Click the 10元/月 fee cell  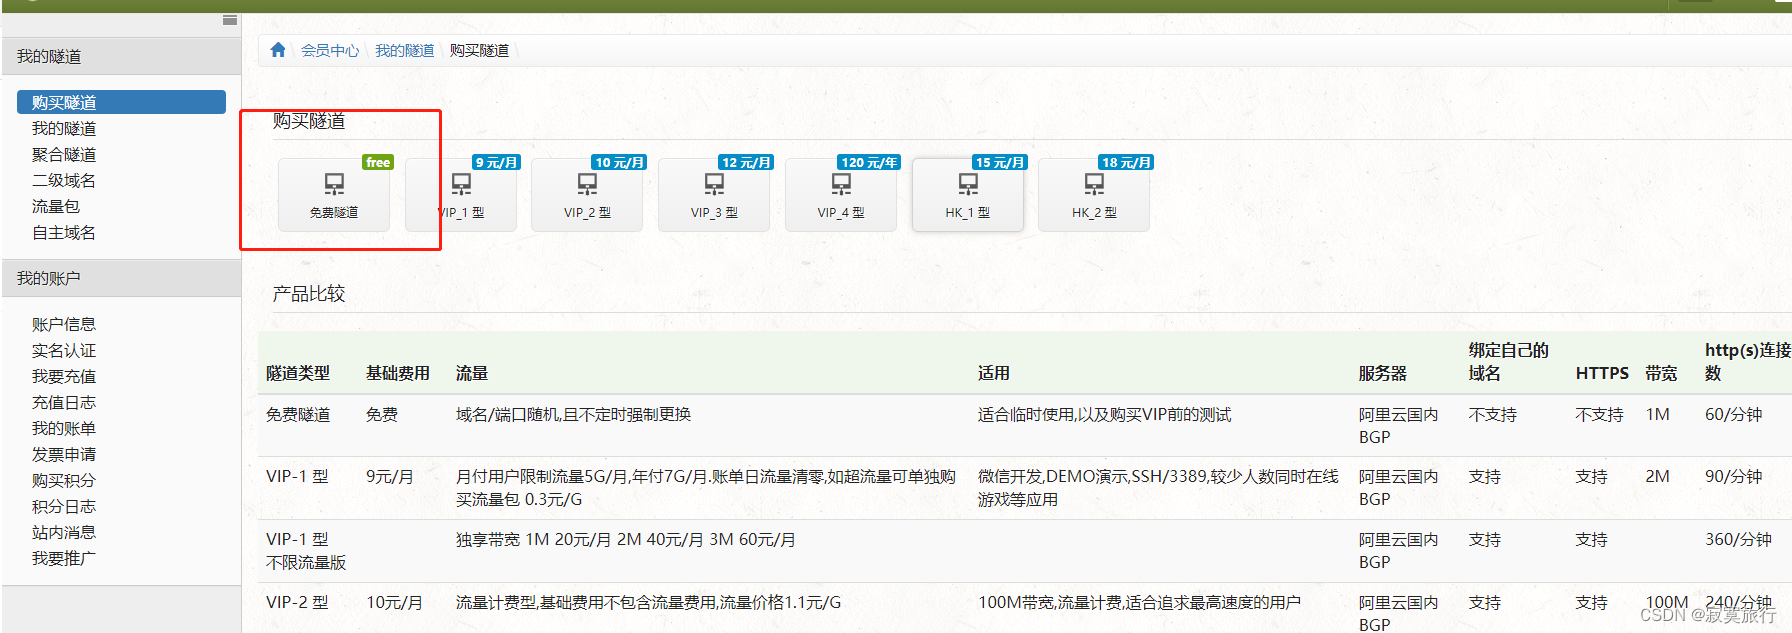click(394, 602)
